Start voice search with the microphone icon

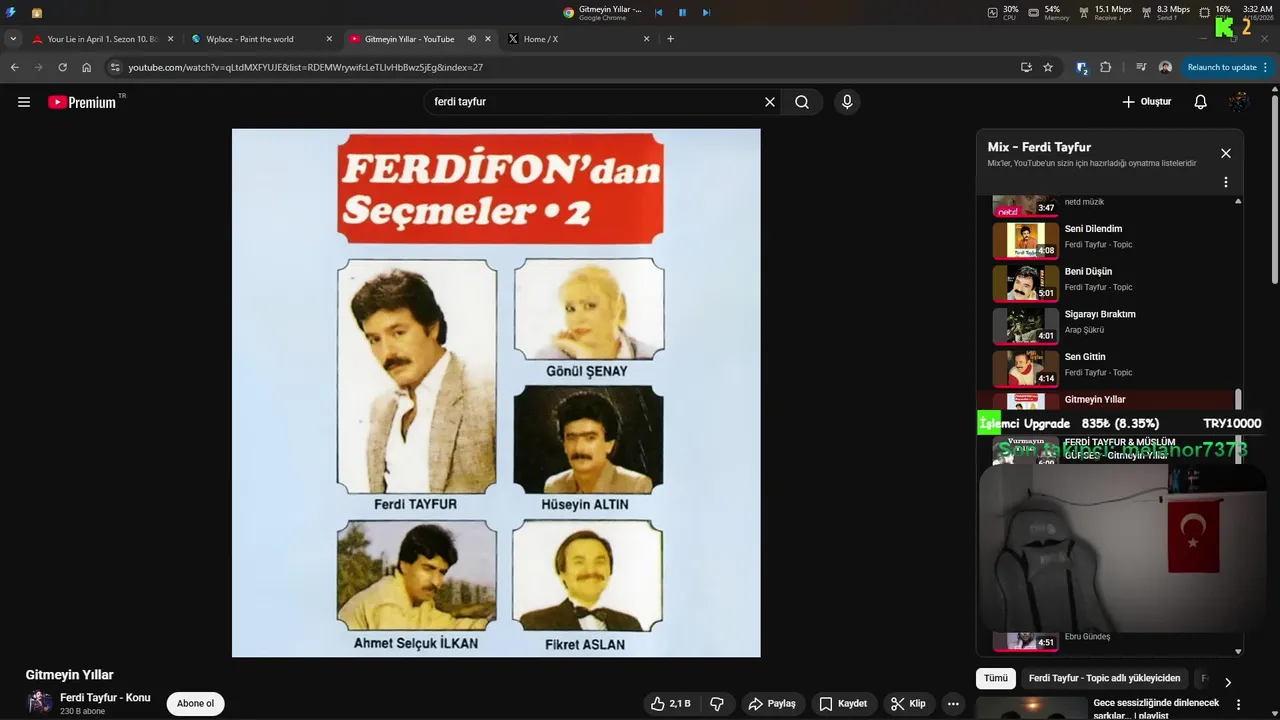[847, 102]
